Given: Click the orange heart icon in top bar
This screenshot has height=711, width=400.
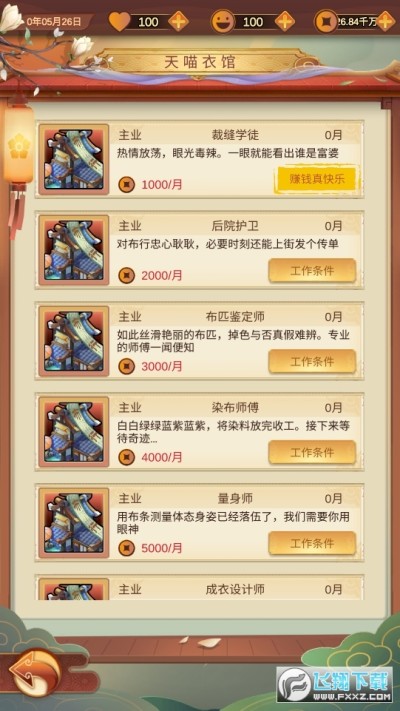Looking at the screenshot, I should [120, 21].
